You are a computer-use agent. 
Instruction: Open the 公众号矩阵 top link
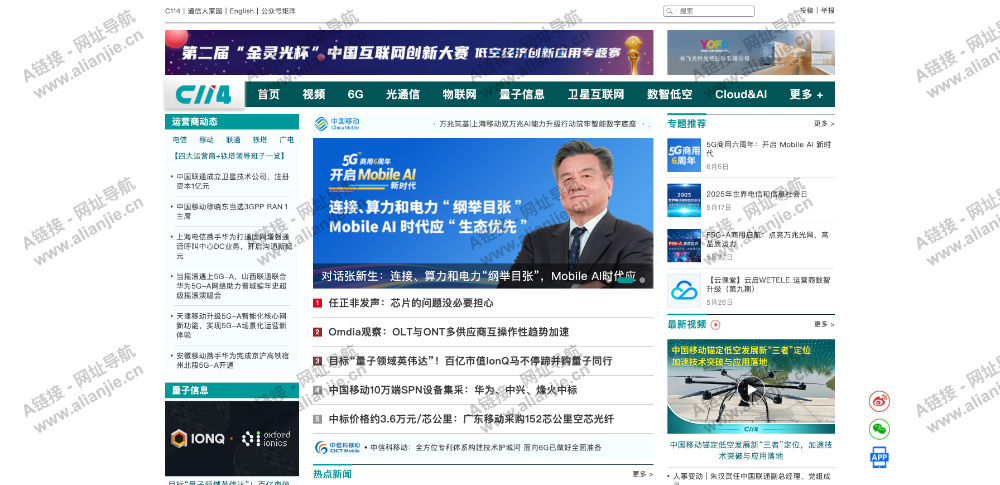pyautogui.click(x=279, y=11)
